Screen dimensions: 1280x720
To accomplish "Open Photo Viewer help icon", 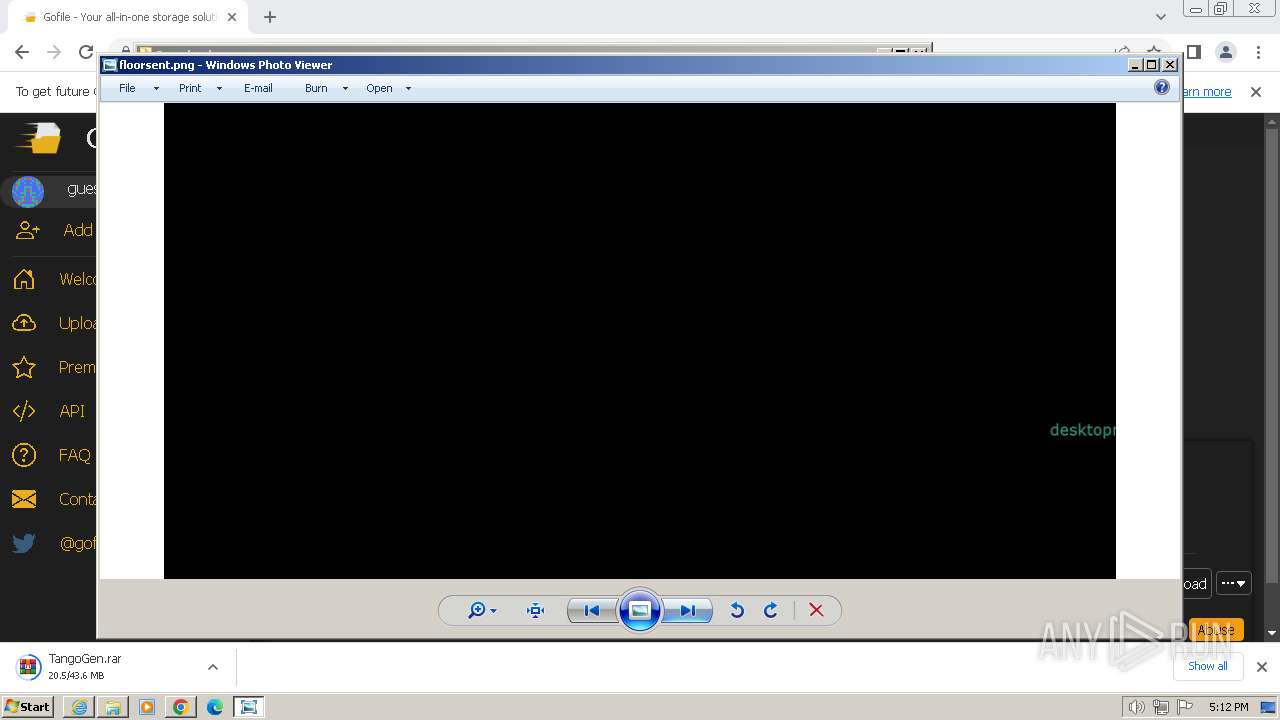I will pyautogui.click(x=1162, y=87).
